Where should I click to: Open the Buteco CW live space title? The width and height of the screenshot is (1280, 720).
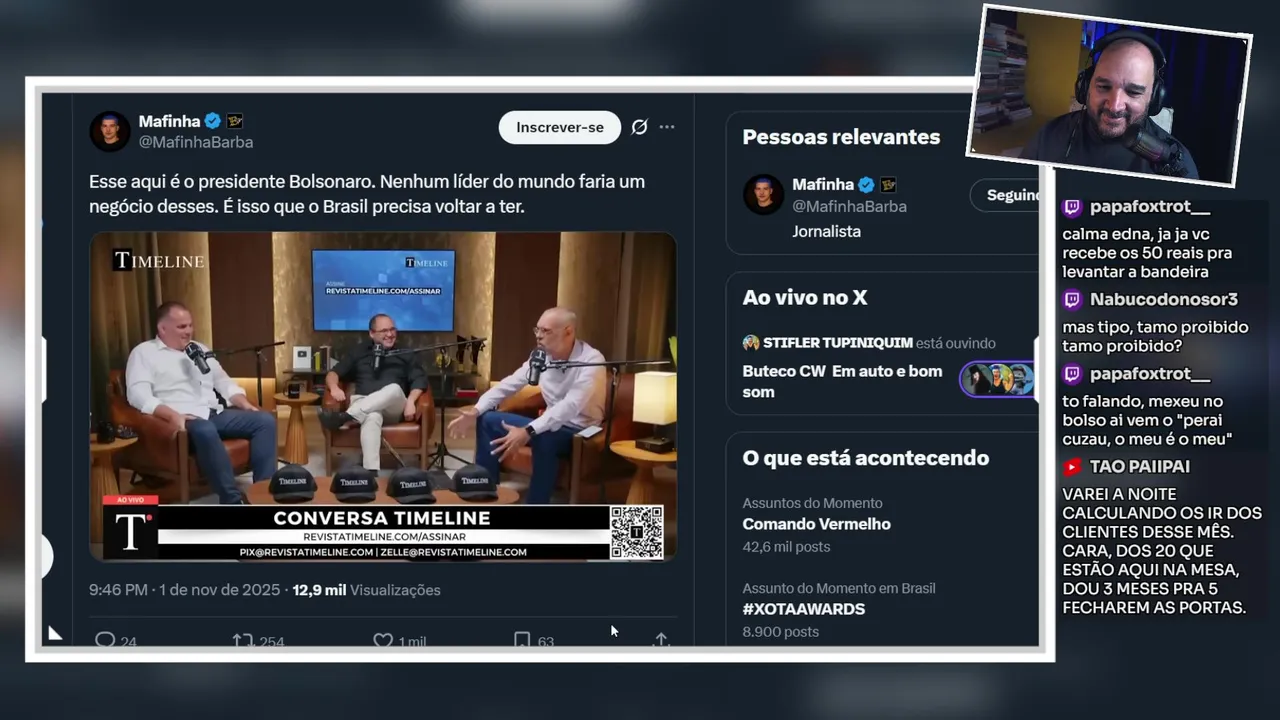point(842,381)
